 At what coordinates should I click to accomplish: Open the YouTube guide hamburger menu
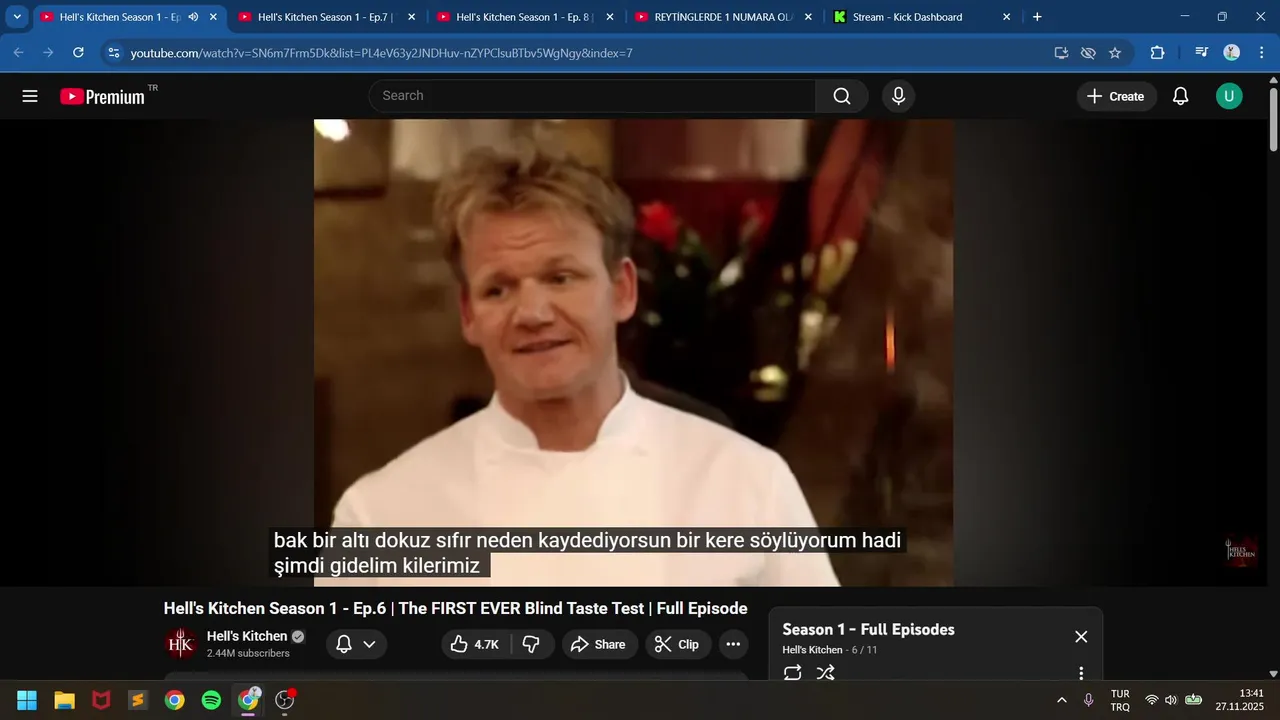tap(30, 96)
